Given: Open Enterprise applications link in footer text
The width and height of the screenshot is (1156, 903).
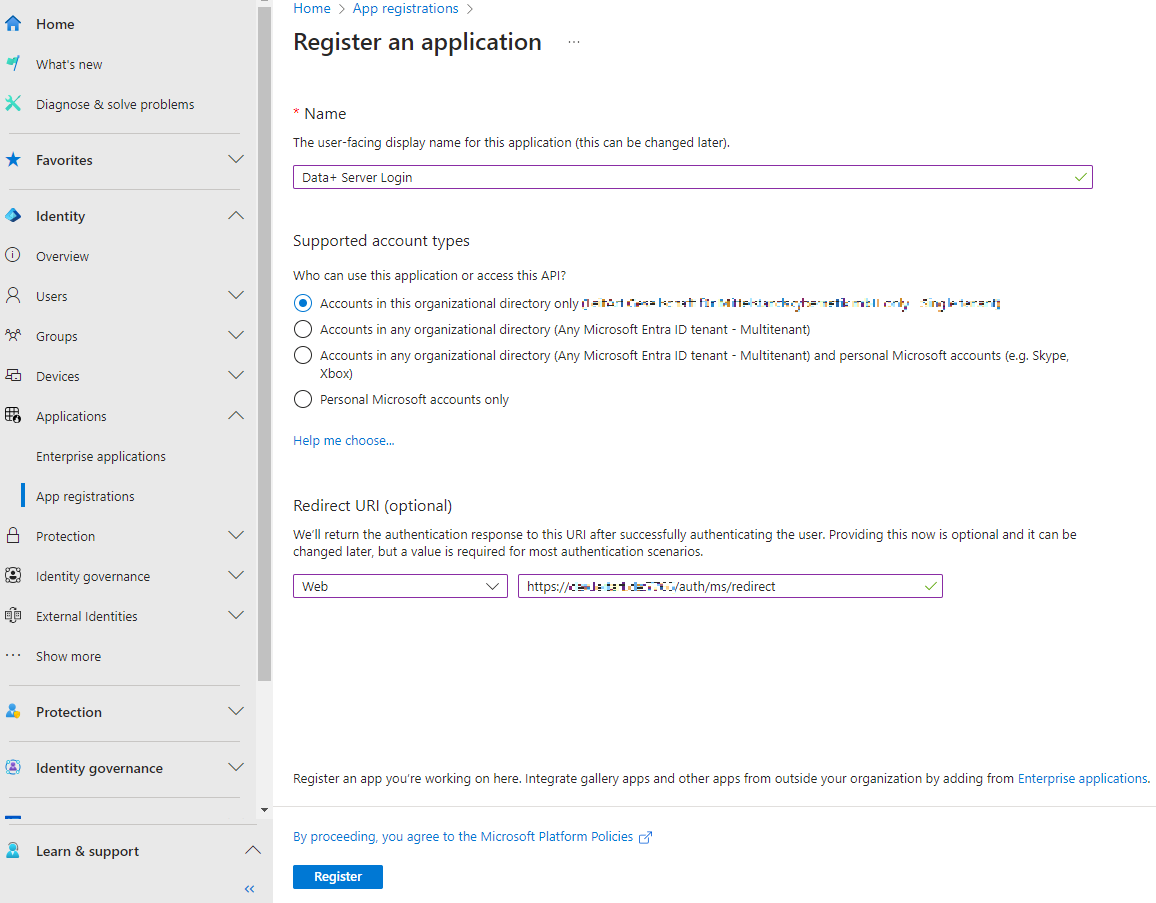Looking at the screenshot, I should click(1082, 778).
